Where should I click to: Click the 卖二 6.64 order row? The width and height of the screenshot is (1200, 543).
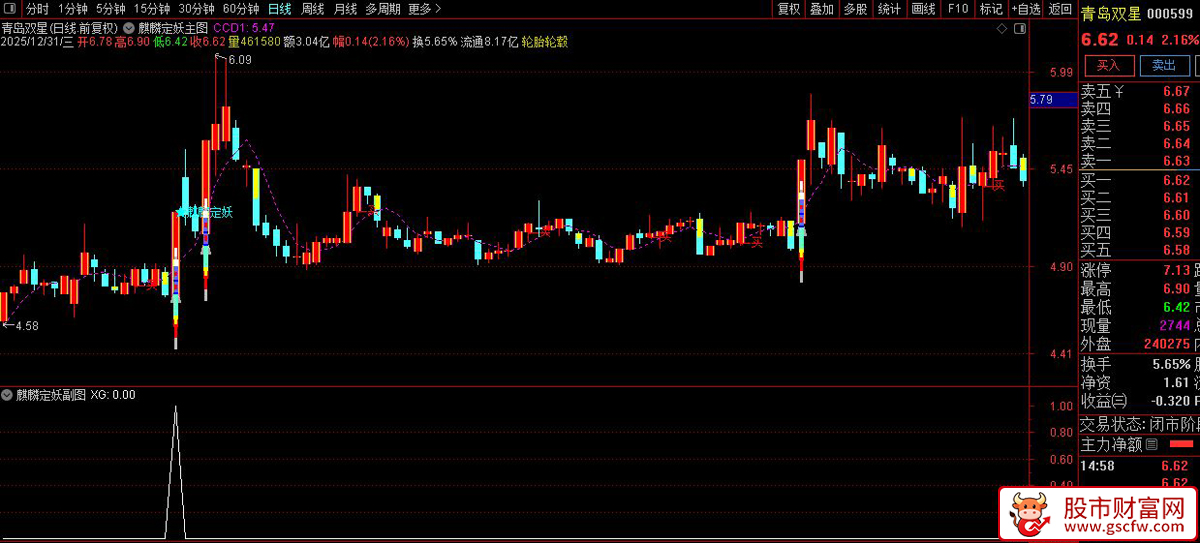pos(1138,143)
